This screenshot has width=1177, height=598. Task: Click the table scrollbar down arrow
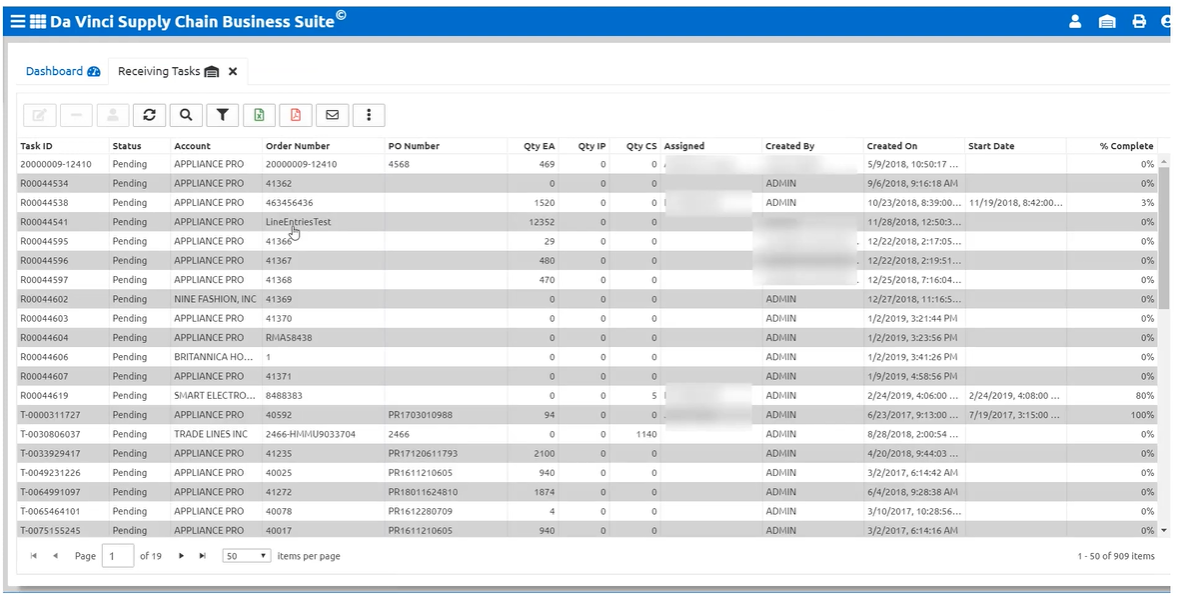click(1163, 530)
